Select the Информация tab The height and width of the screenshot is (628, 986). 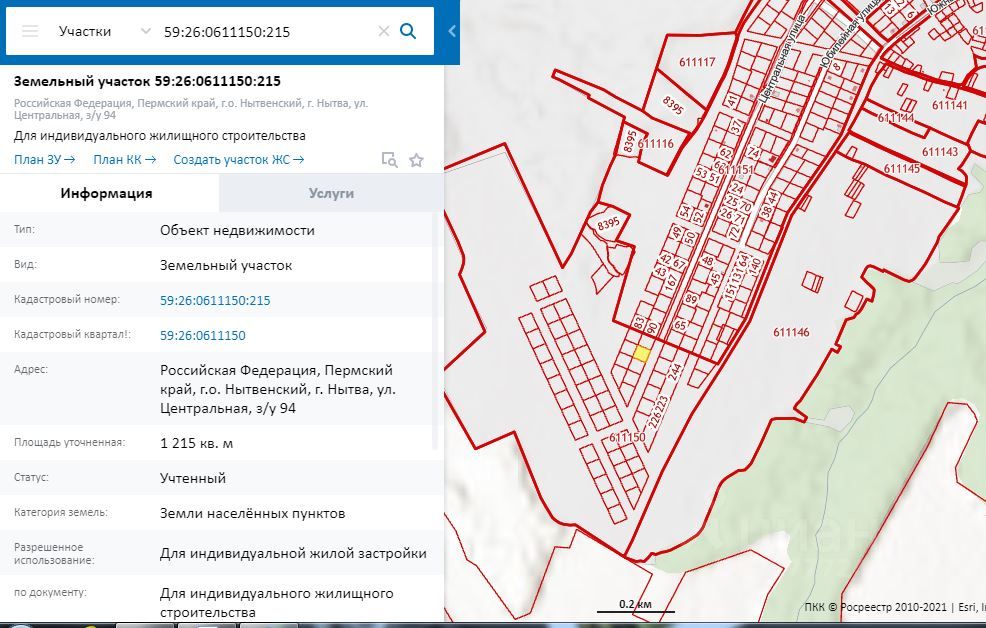[106, 193]
